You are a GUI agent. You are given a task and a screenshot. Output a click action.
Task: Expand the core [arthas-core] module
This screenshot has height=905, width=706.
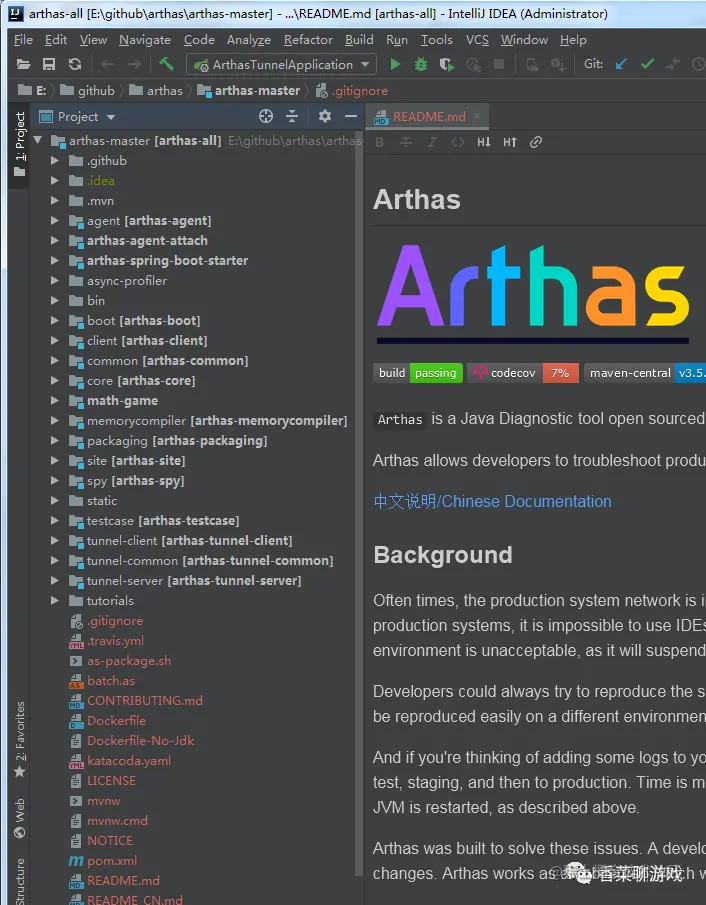click(55, 380)
